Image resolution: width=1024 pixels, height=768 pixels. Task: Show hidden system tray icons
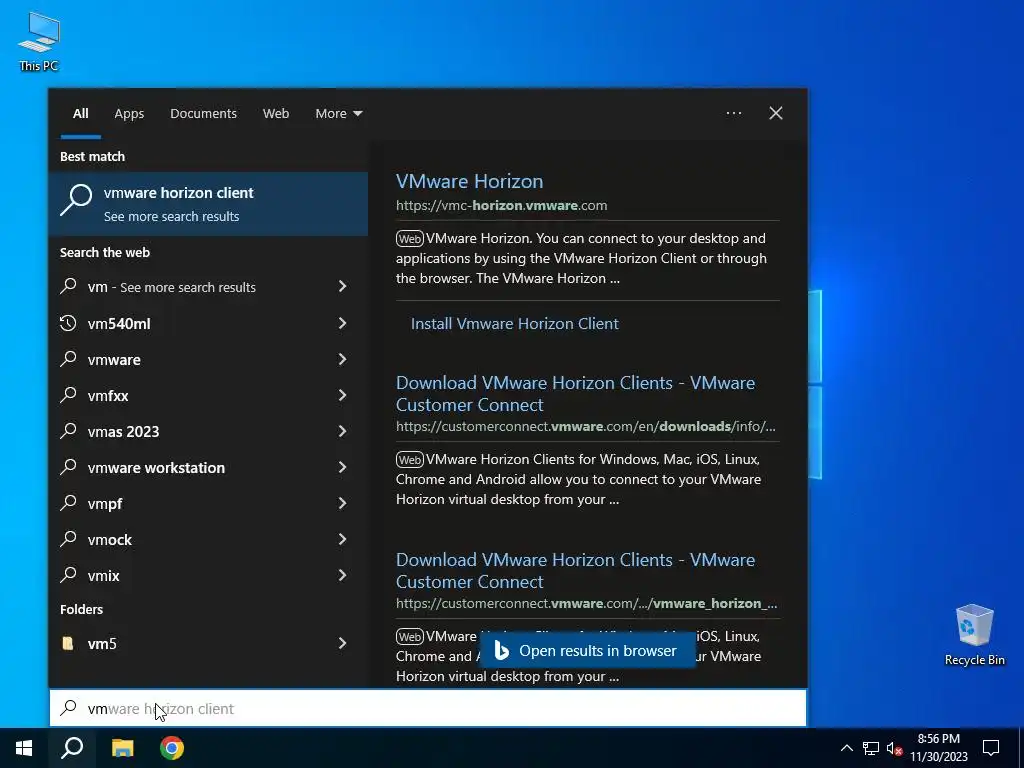coord(846,748)
